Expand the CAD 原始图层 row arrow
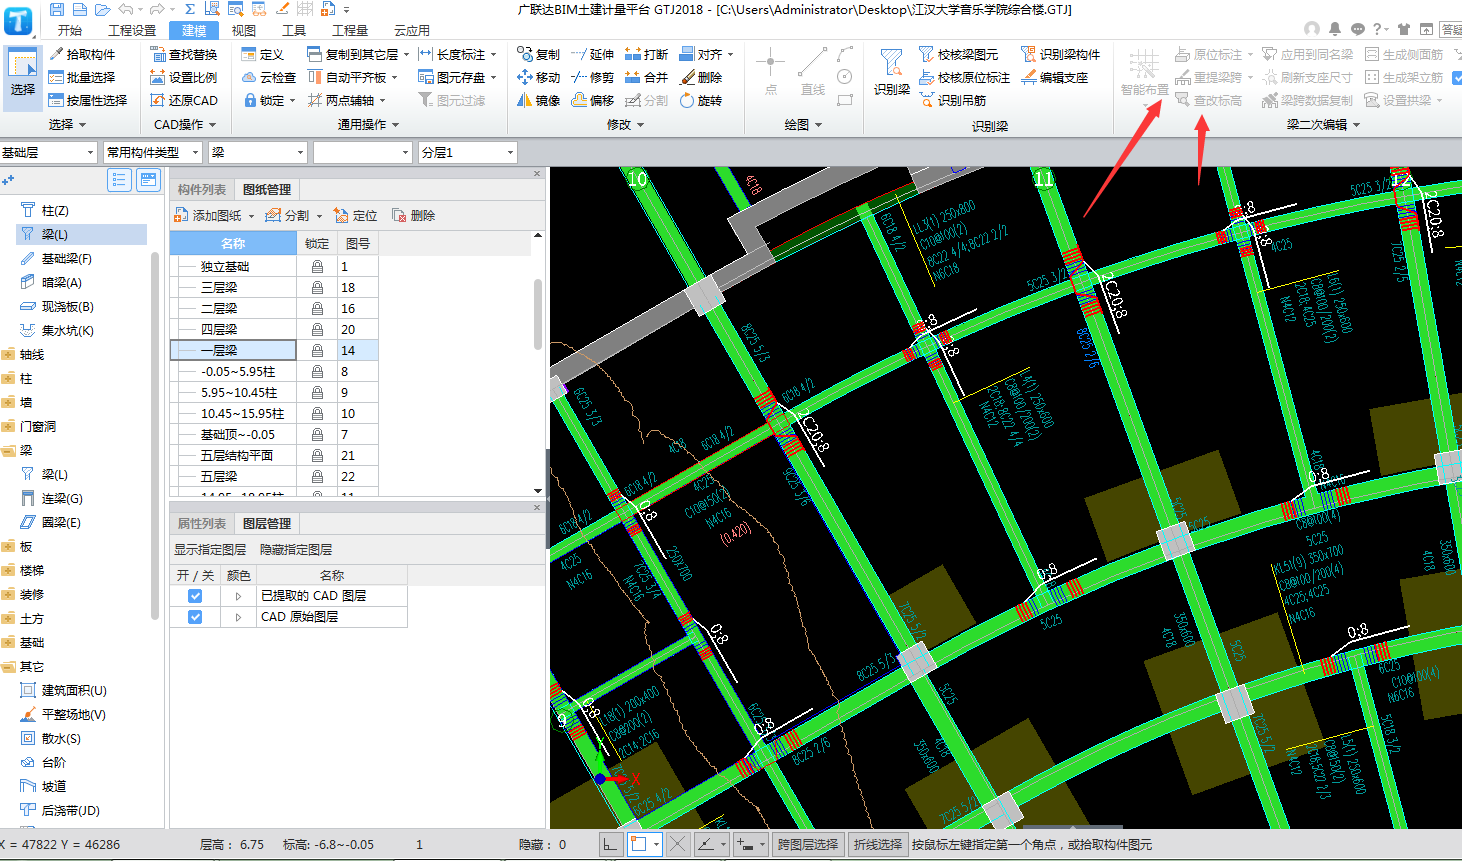The width and height of the screenshot is (1462, 861). pos(238,617)
